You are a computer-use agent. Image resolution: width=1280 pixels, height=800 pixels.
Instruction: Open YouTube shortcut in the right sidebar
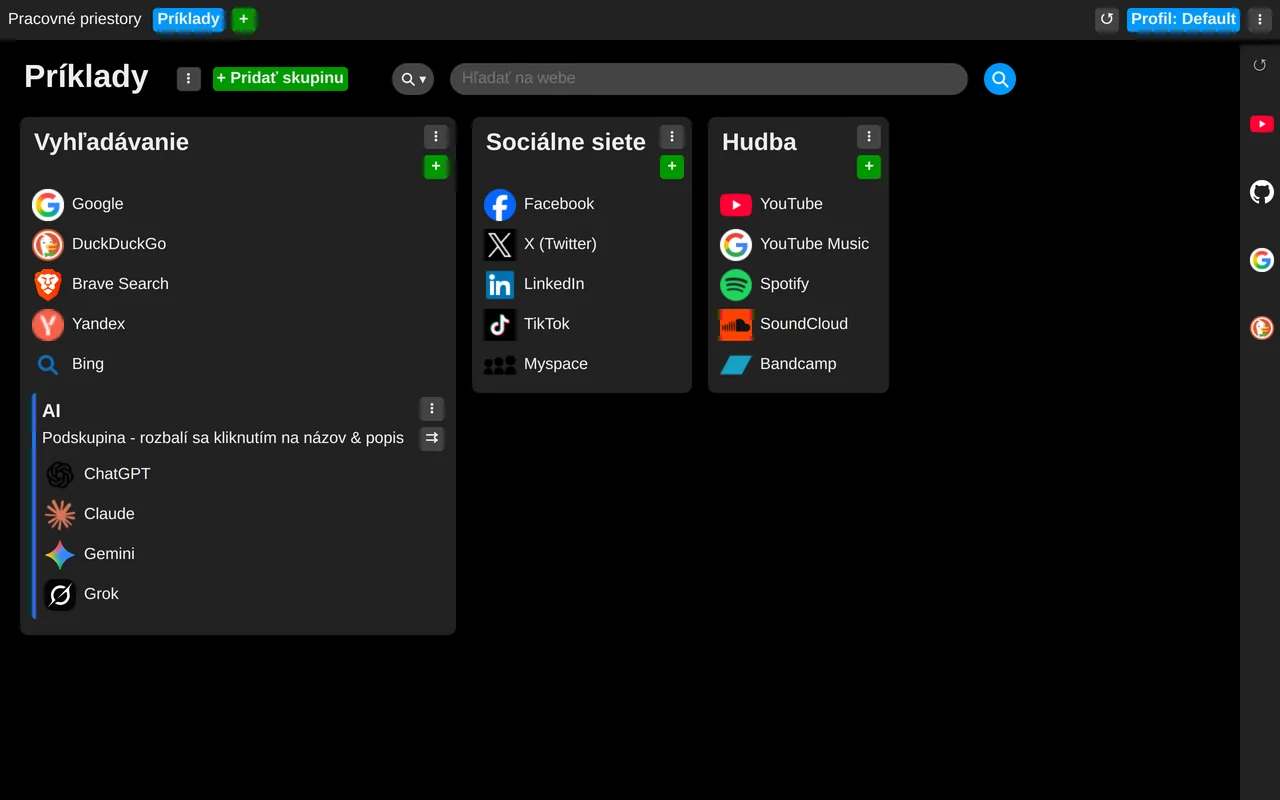(x=1262, y=124)
